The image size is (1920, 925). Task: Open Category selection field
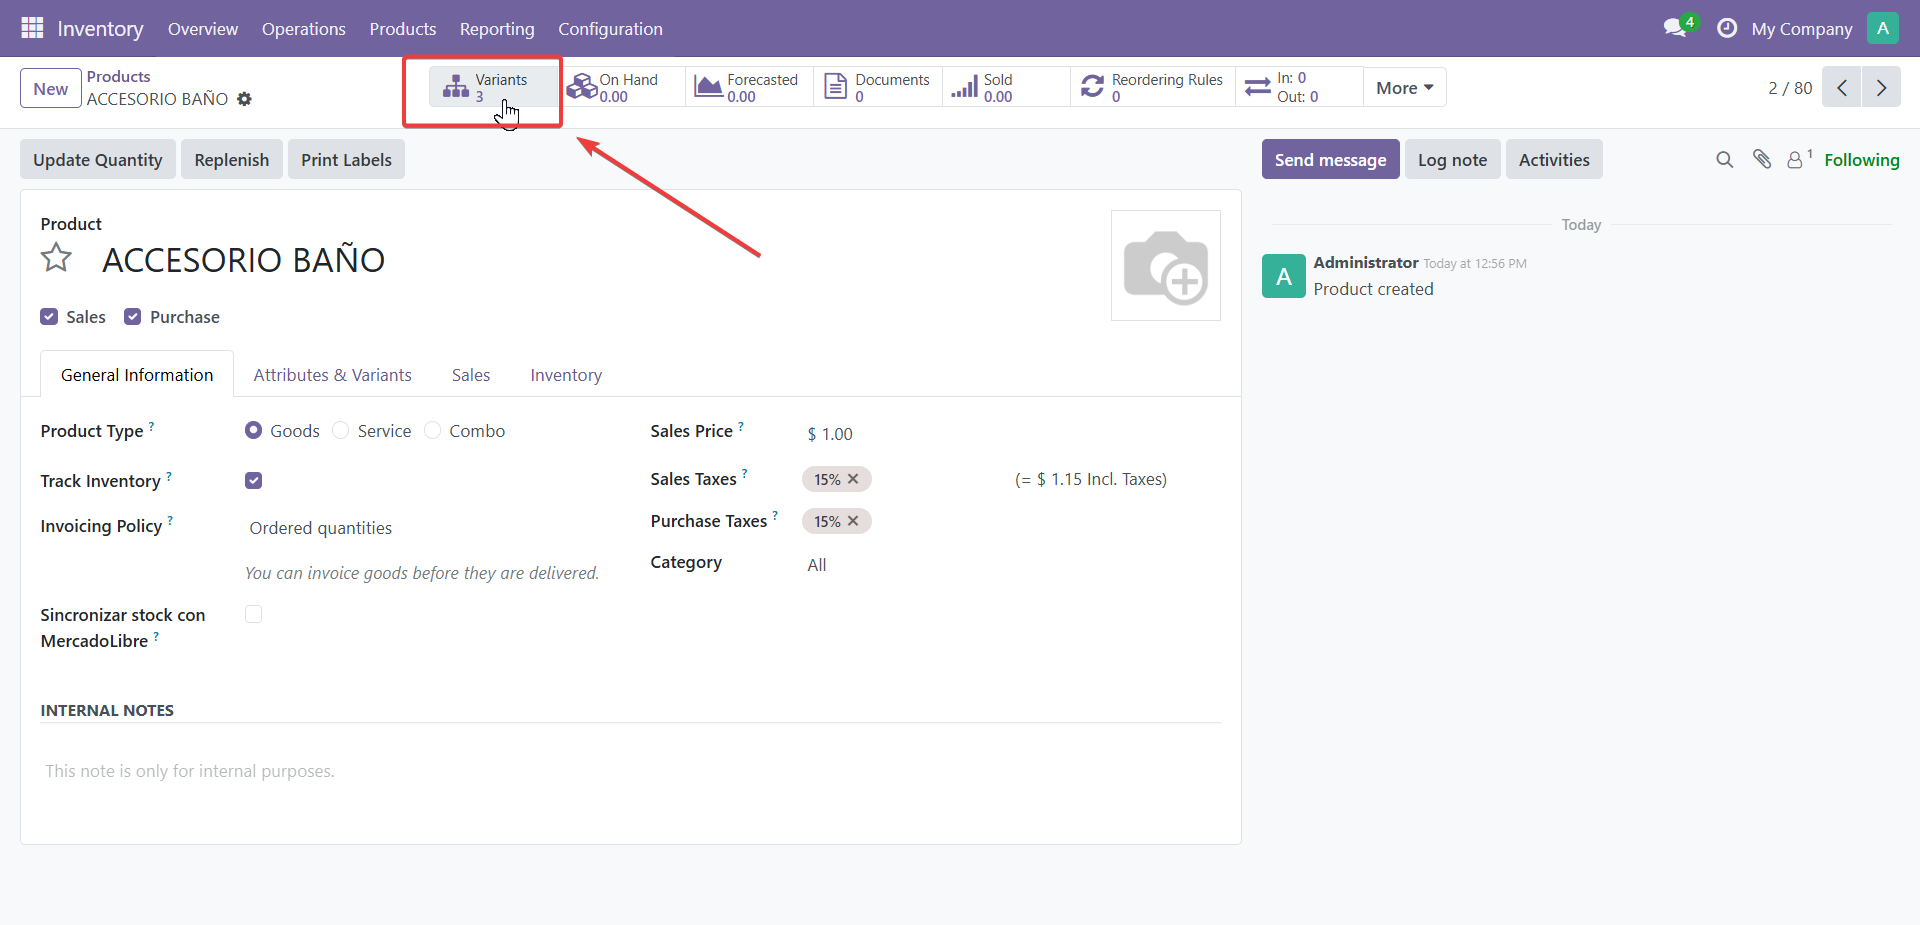click(1011, 565)
